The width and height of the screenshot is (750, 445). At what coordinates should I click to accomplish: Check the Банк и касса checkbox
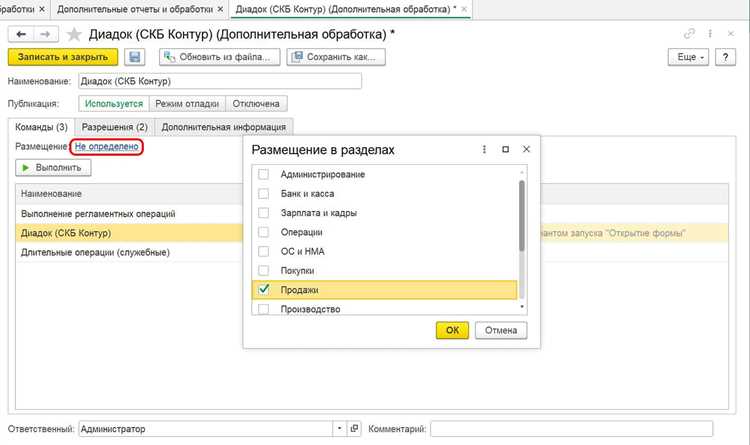point(264,193)
